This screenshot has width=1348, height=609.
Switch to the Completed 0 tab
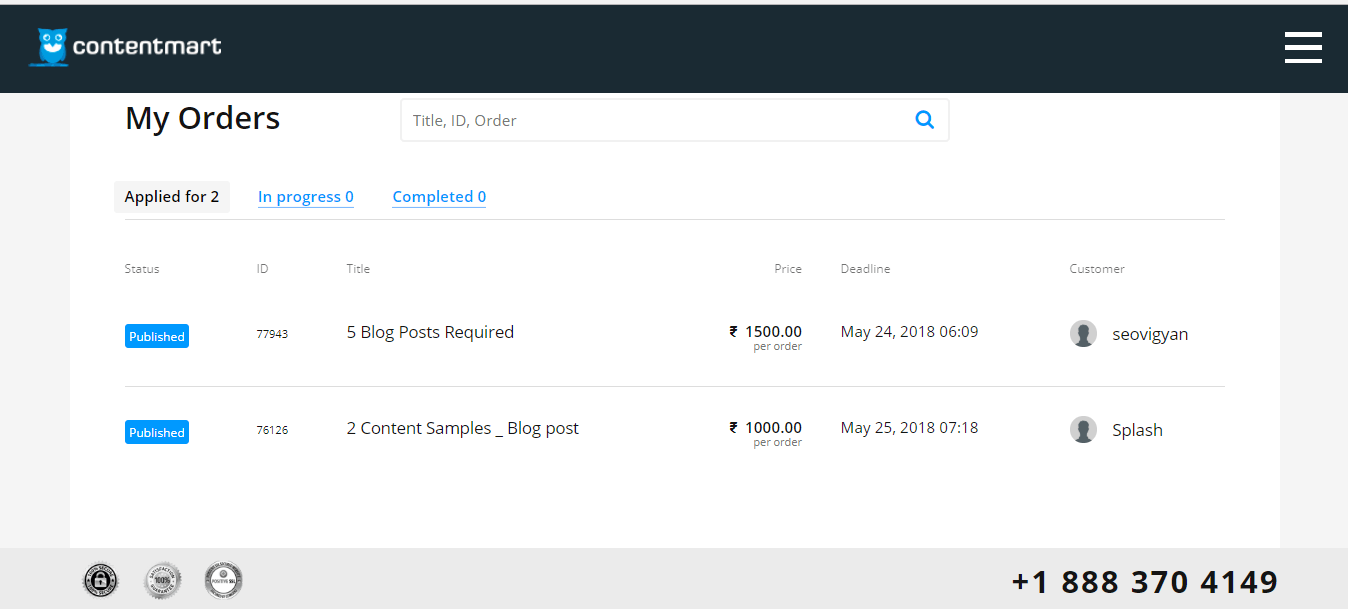tap(439, 197)
